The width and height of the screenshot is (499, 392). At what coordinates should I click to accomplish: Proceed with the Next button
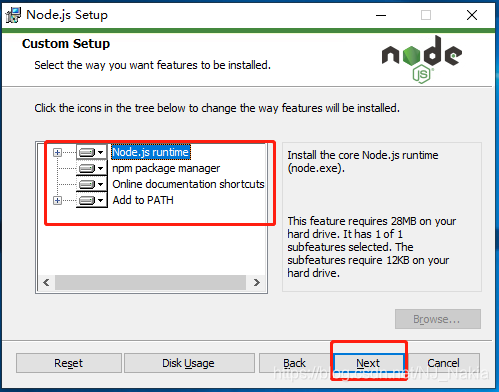click(x=368, y=363)
